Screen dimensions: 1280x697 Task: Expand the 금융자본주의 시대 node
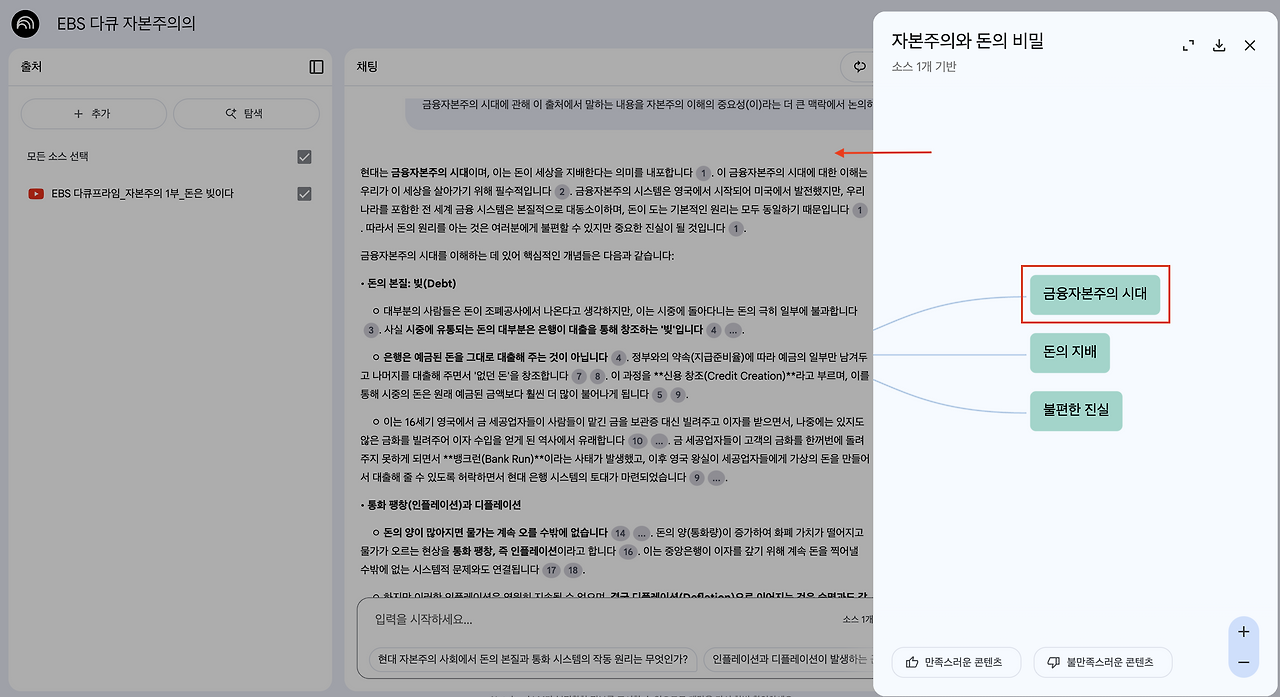pyautogui.click(x=1096, y=294)
